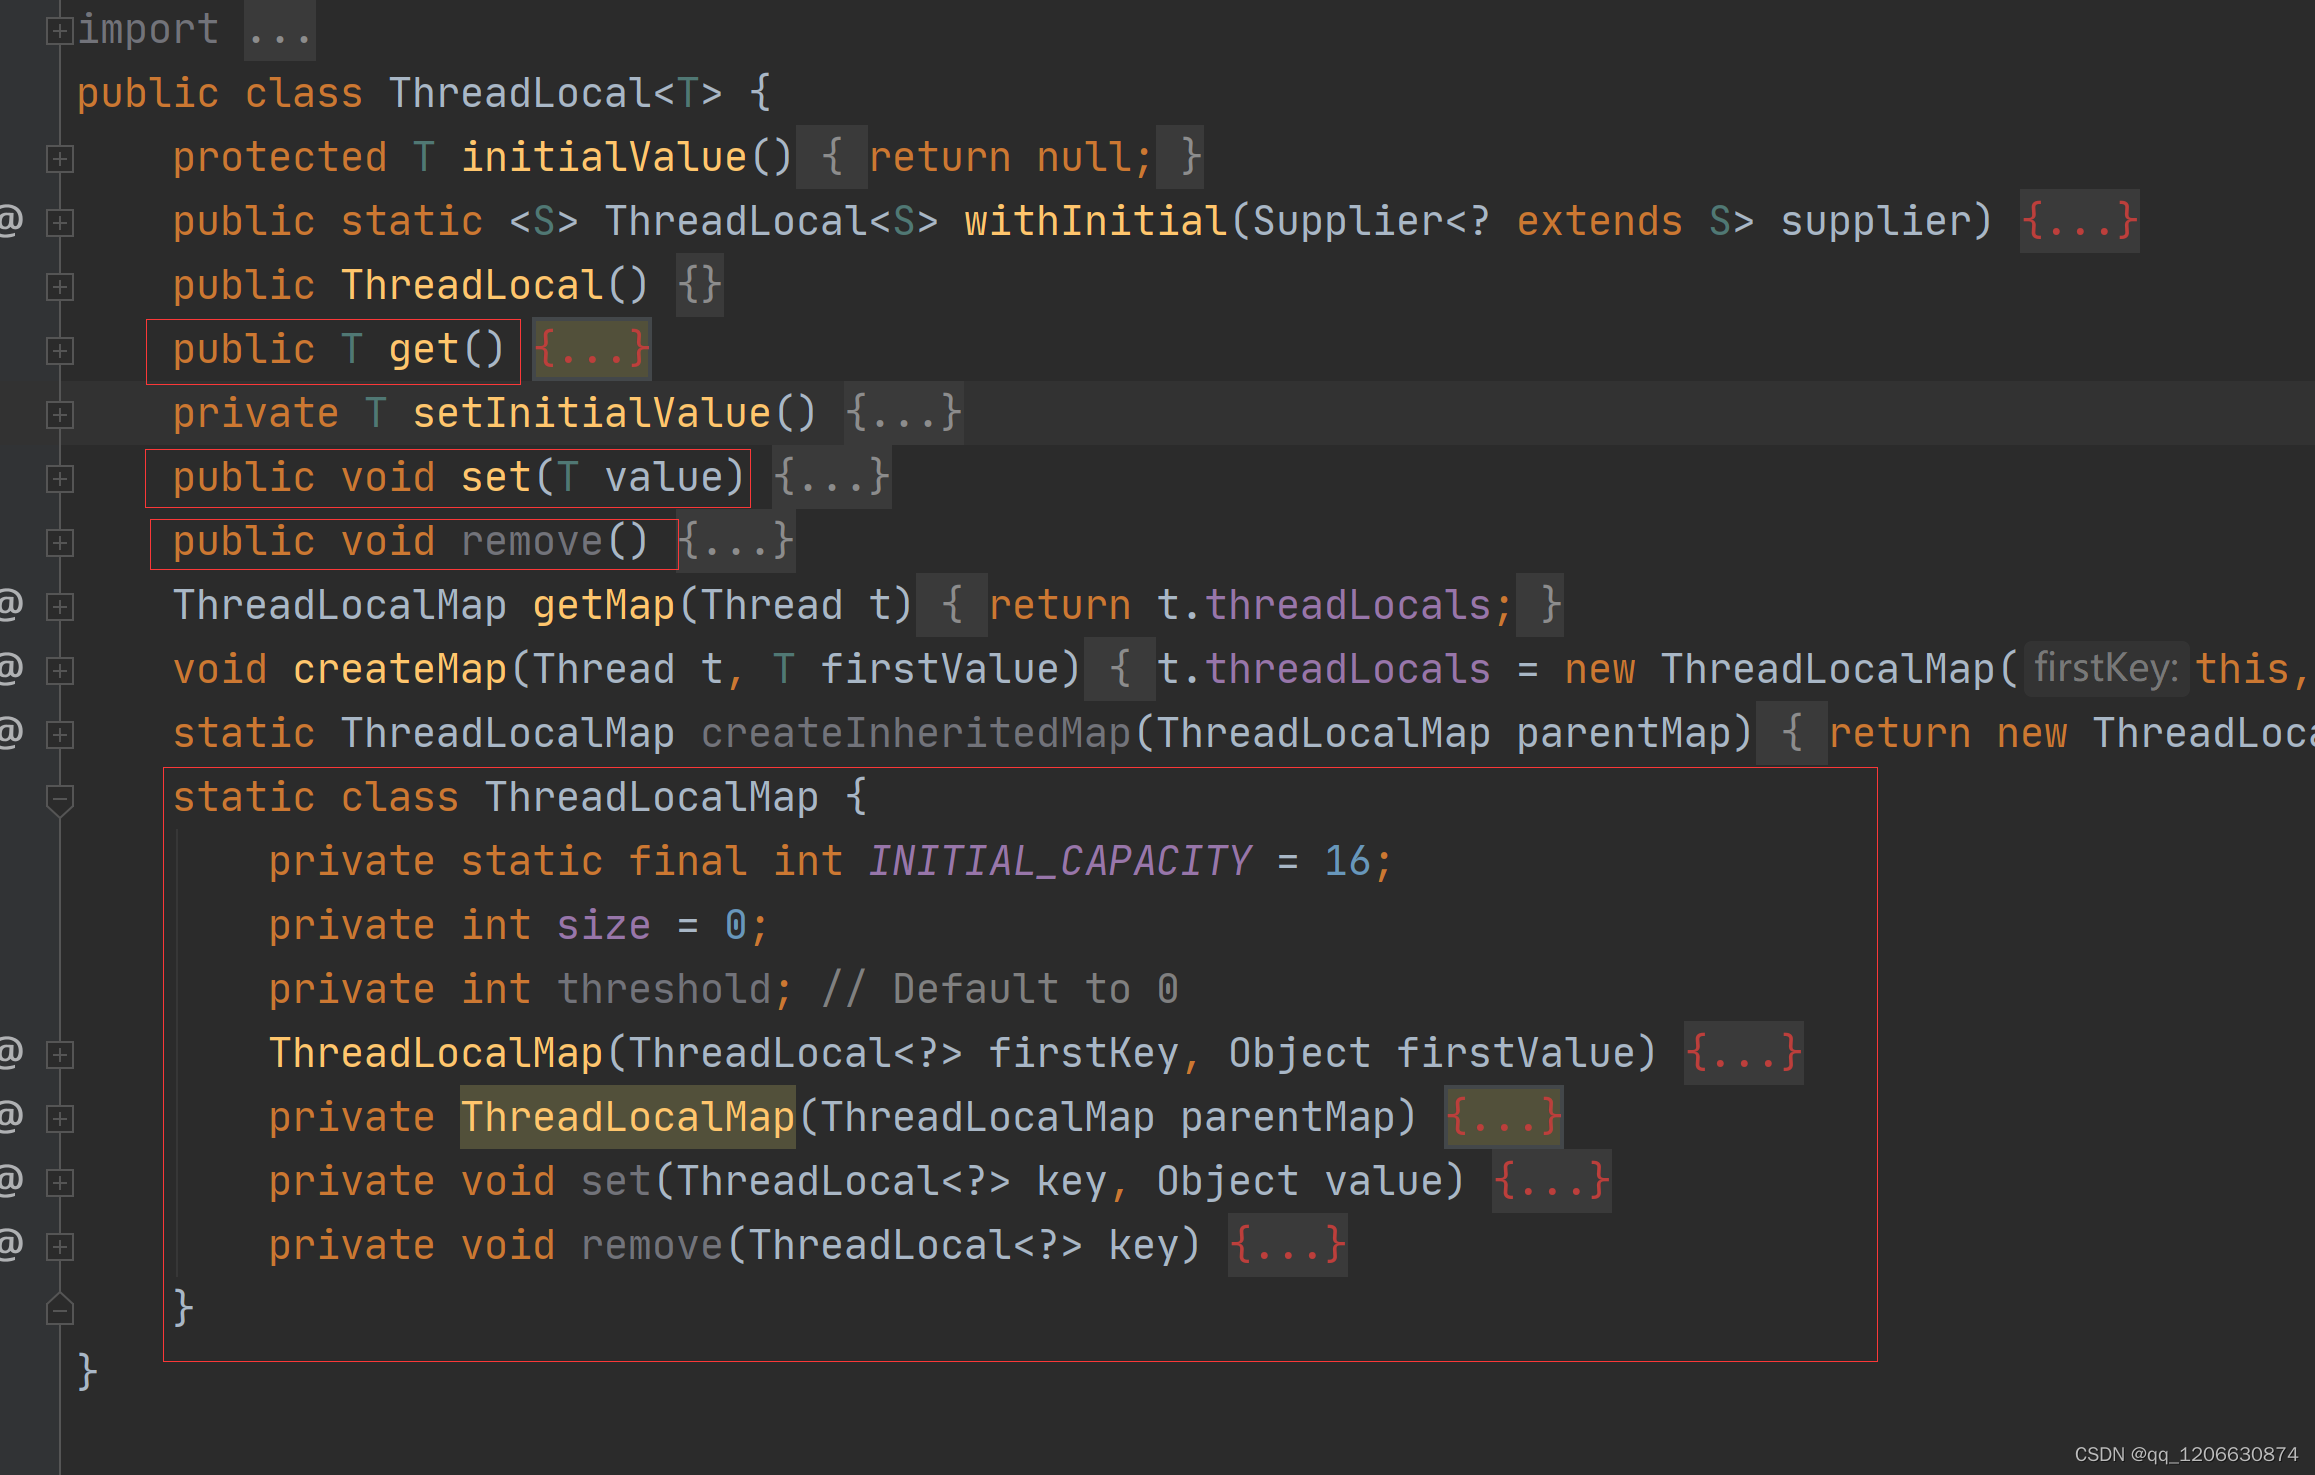Expand folded body {...} of get()
The height and width of the screenshot is (1475, 2315).
[592, 349]
